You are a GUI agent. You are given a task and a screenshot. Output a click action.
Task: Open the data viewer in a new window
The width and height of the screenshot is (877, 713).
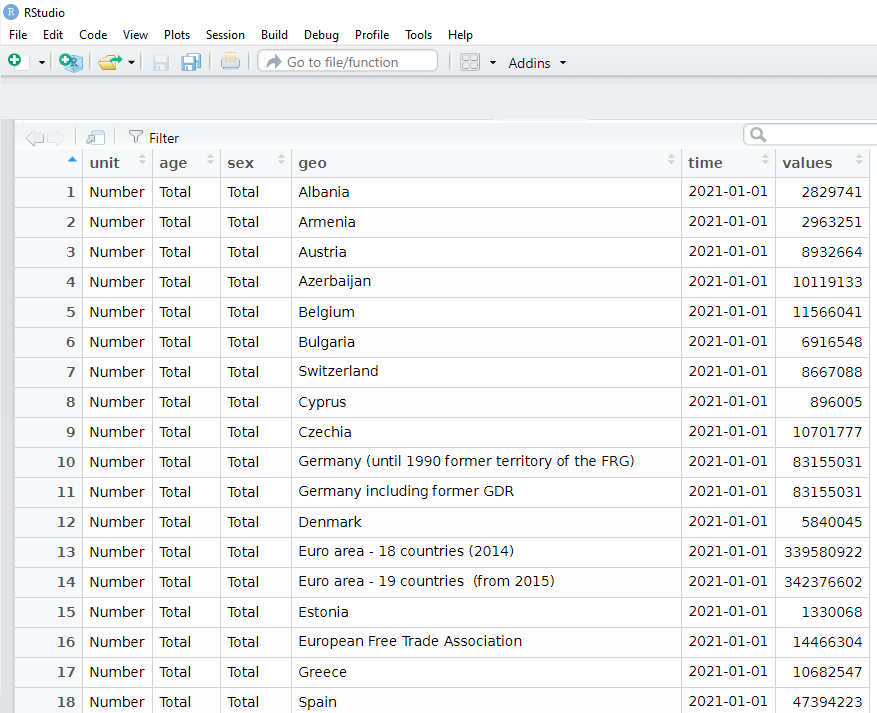[x=95, y=137]
